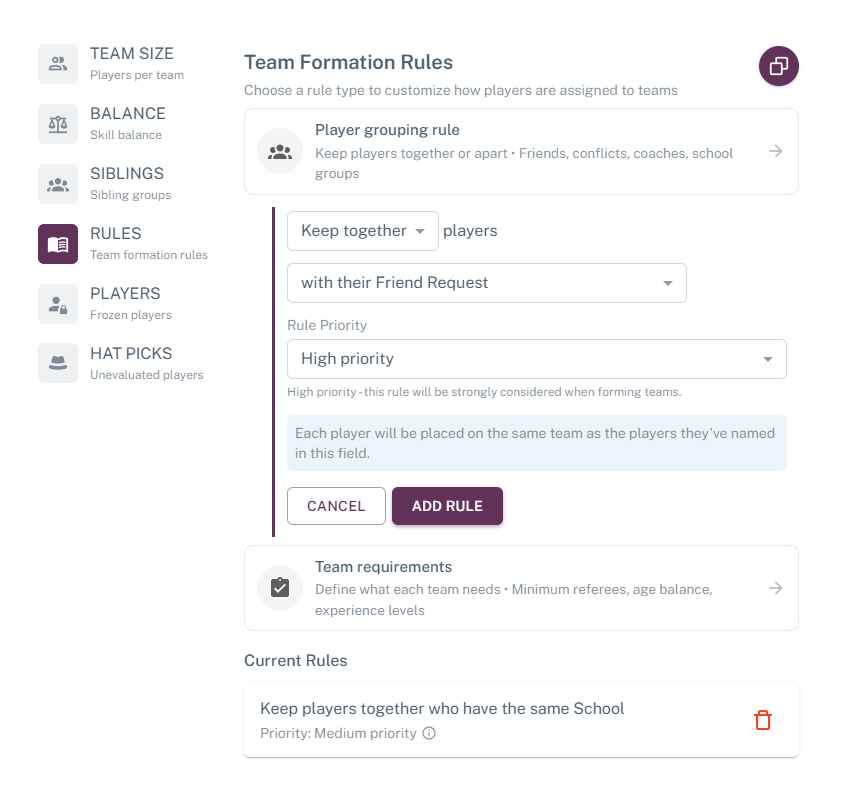Click the Cancel button

coord(336,506)
